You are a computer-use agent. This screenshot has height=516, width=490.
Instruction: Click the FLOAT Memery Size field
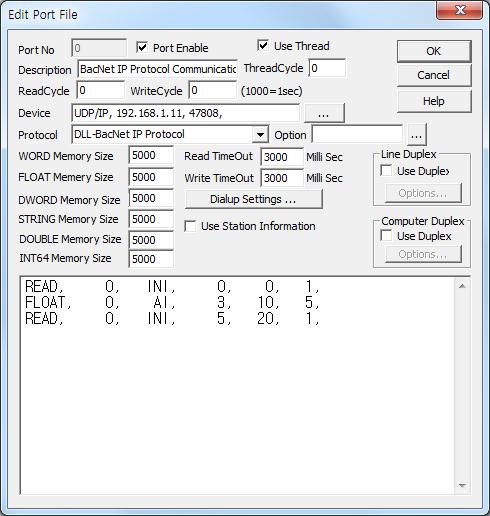(151, 177)
